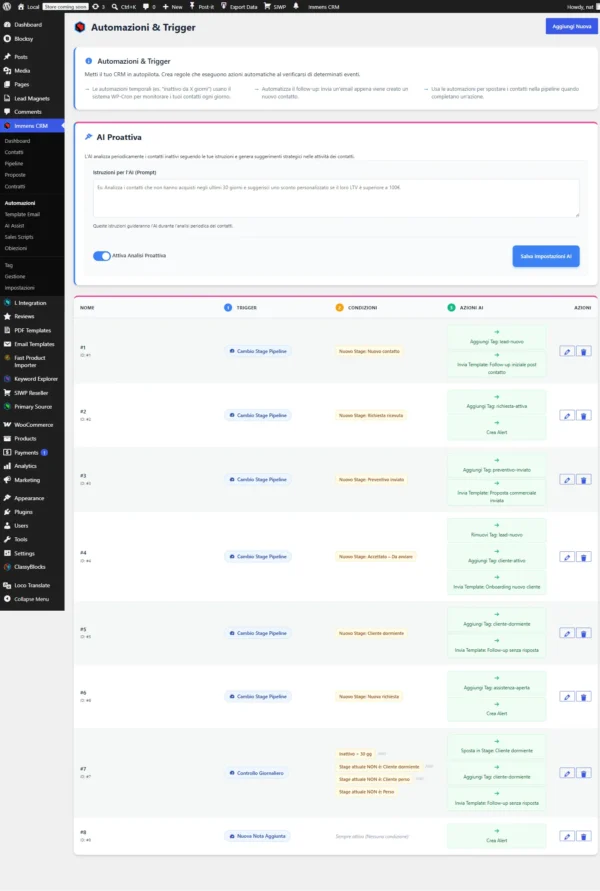Click edit icon for automation #1
The height and width of the screenshot is (891, 600).
pos(567,351)
